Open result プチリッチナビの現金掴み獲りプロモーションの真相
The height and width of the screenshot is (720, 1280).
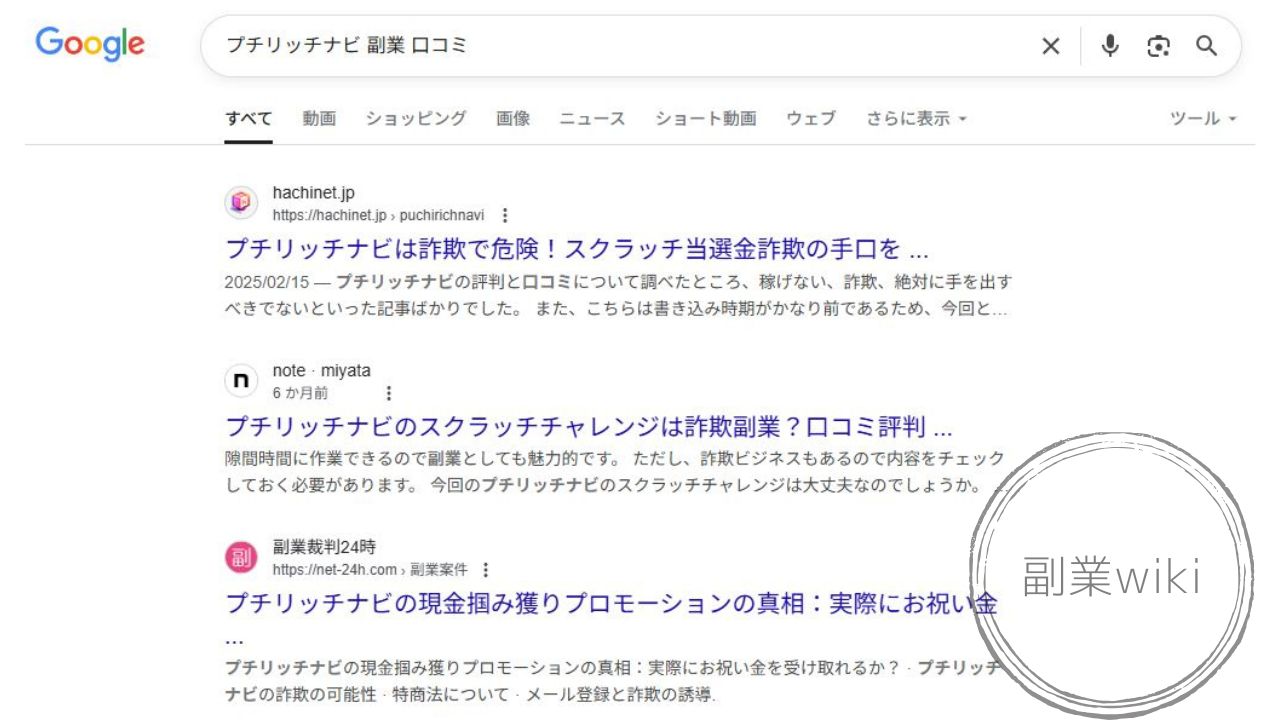click(x=611, y=617)
